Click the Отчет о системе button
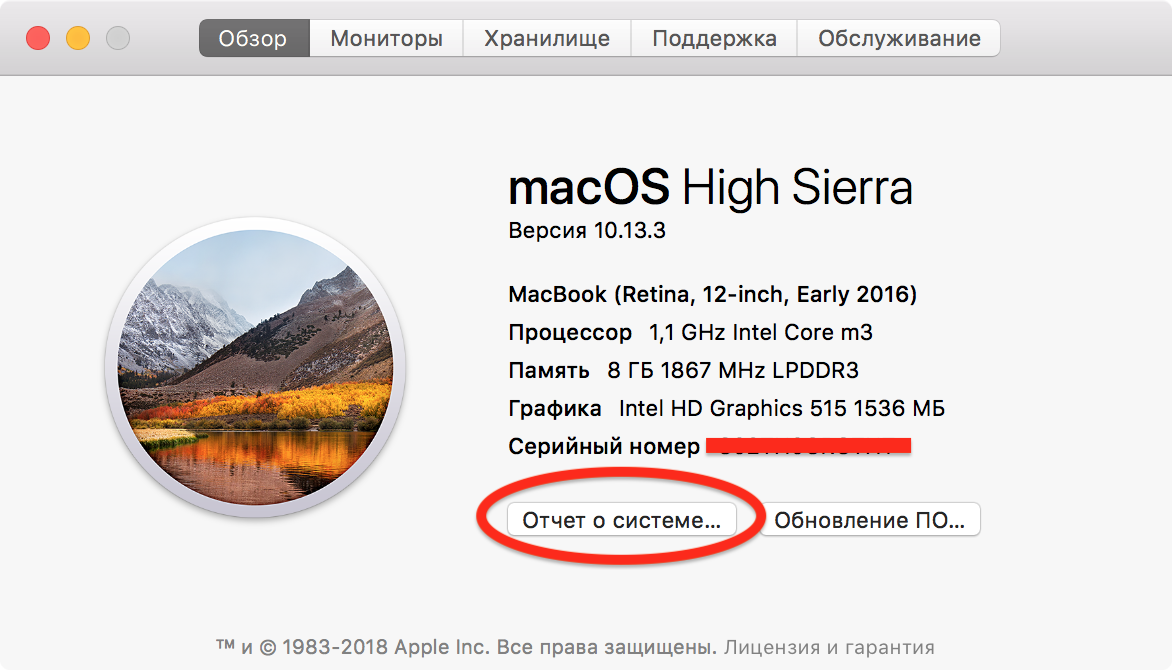The height and width of the screenshot is (670, 1172). pyautogui.click(x=622, y=520)
